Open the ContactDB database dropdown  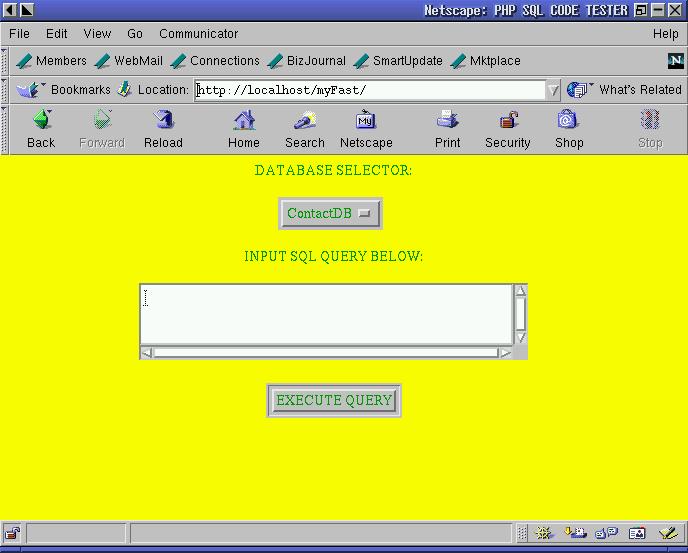point(329,213)
